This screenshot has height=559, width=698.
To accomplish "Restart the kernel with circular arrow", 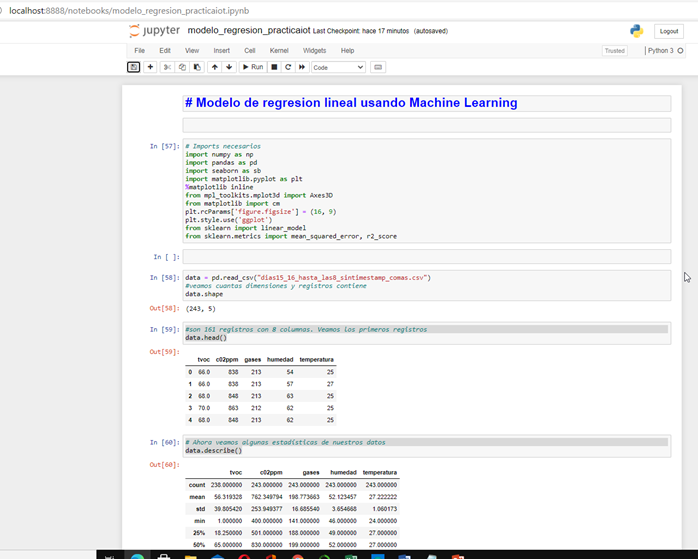I will [x=288, y=67].
